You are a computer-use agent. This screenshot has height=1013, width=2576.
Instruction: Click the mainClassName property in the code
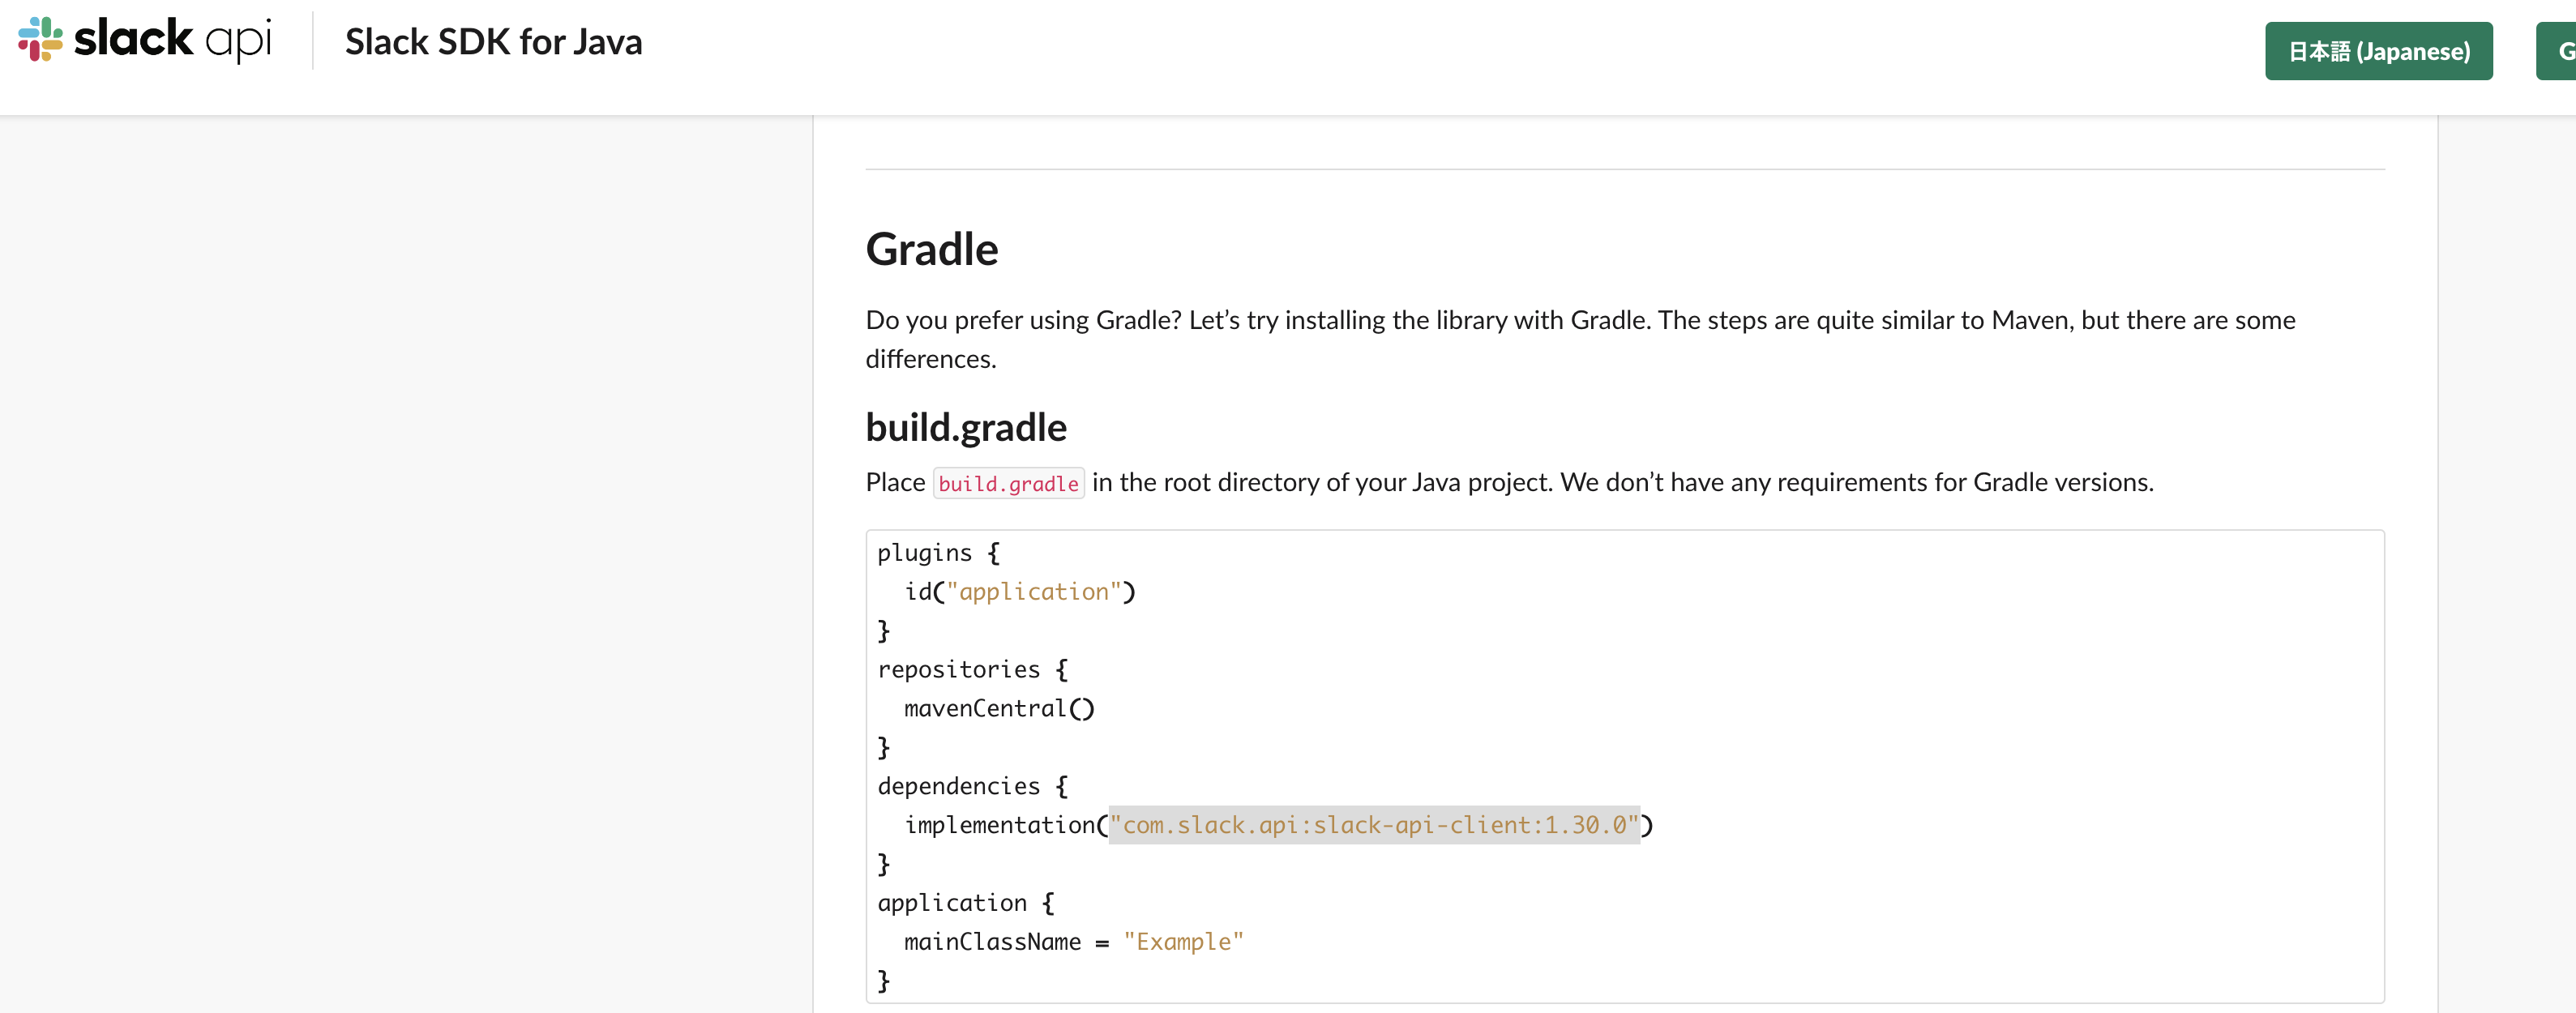[x=991, y=942]
